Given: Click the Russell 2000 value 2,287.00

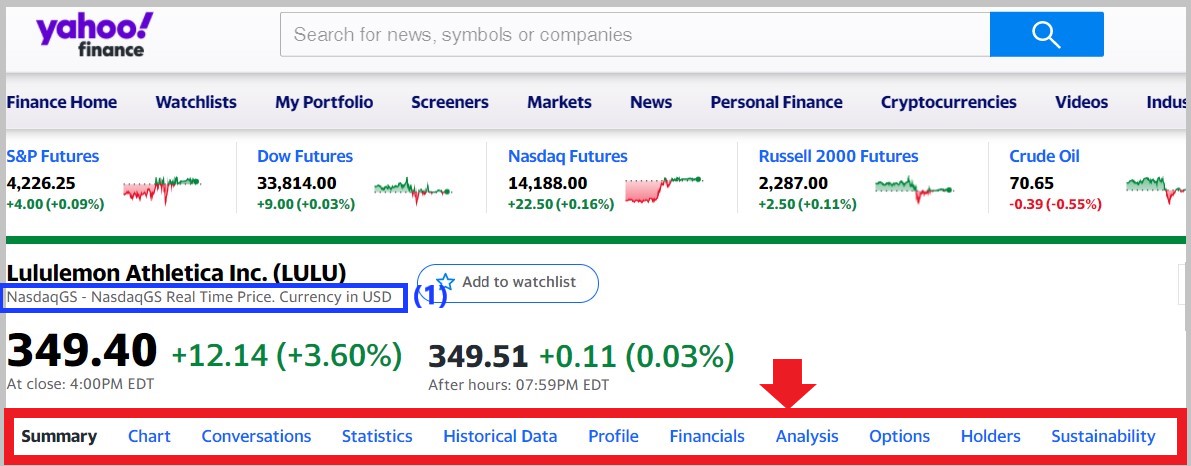Looking at the screenshot, I should pos(793,183).
